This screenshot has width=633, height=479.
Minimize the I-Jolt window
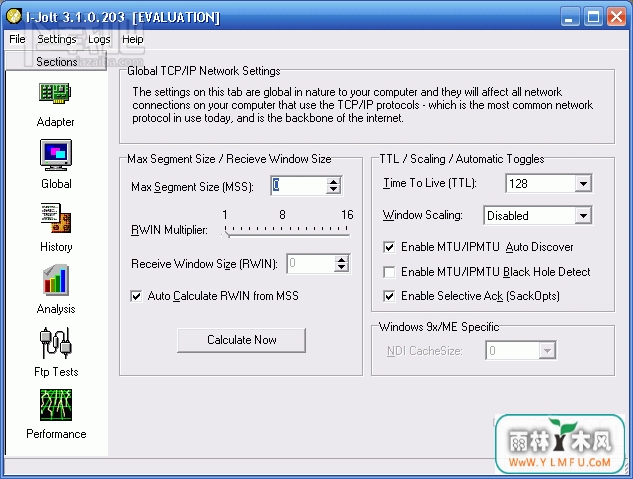click(x=569, y=17)
